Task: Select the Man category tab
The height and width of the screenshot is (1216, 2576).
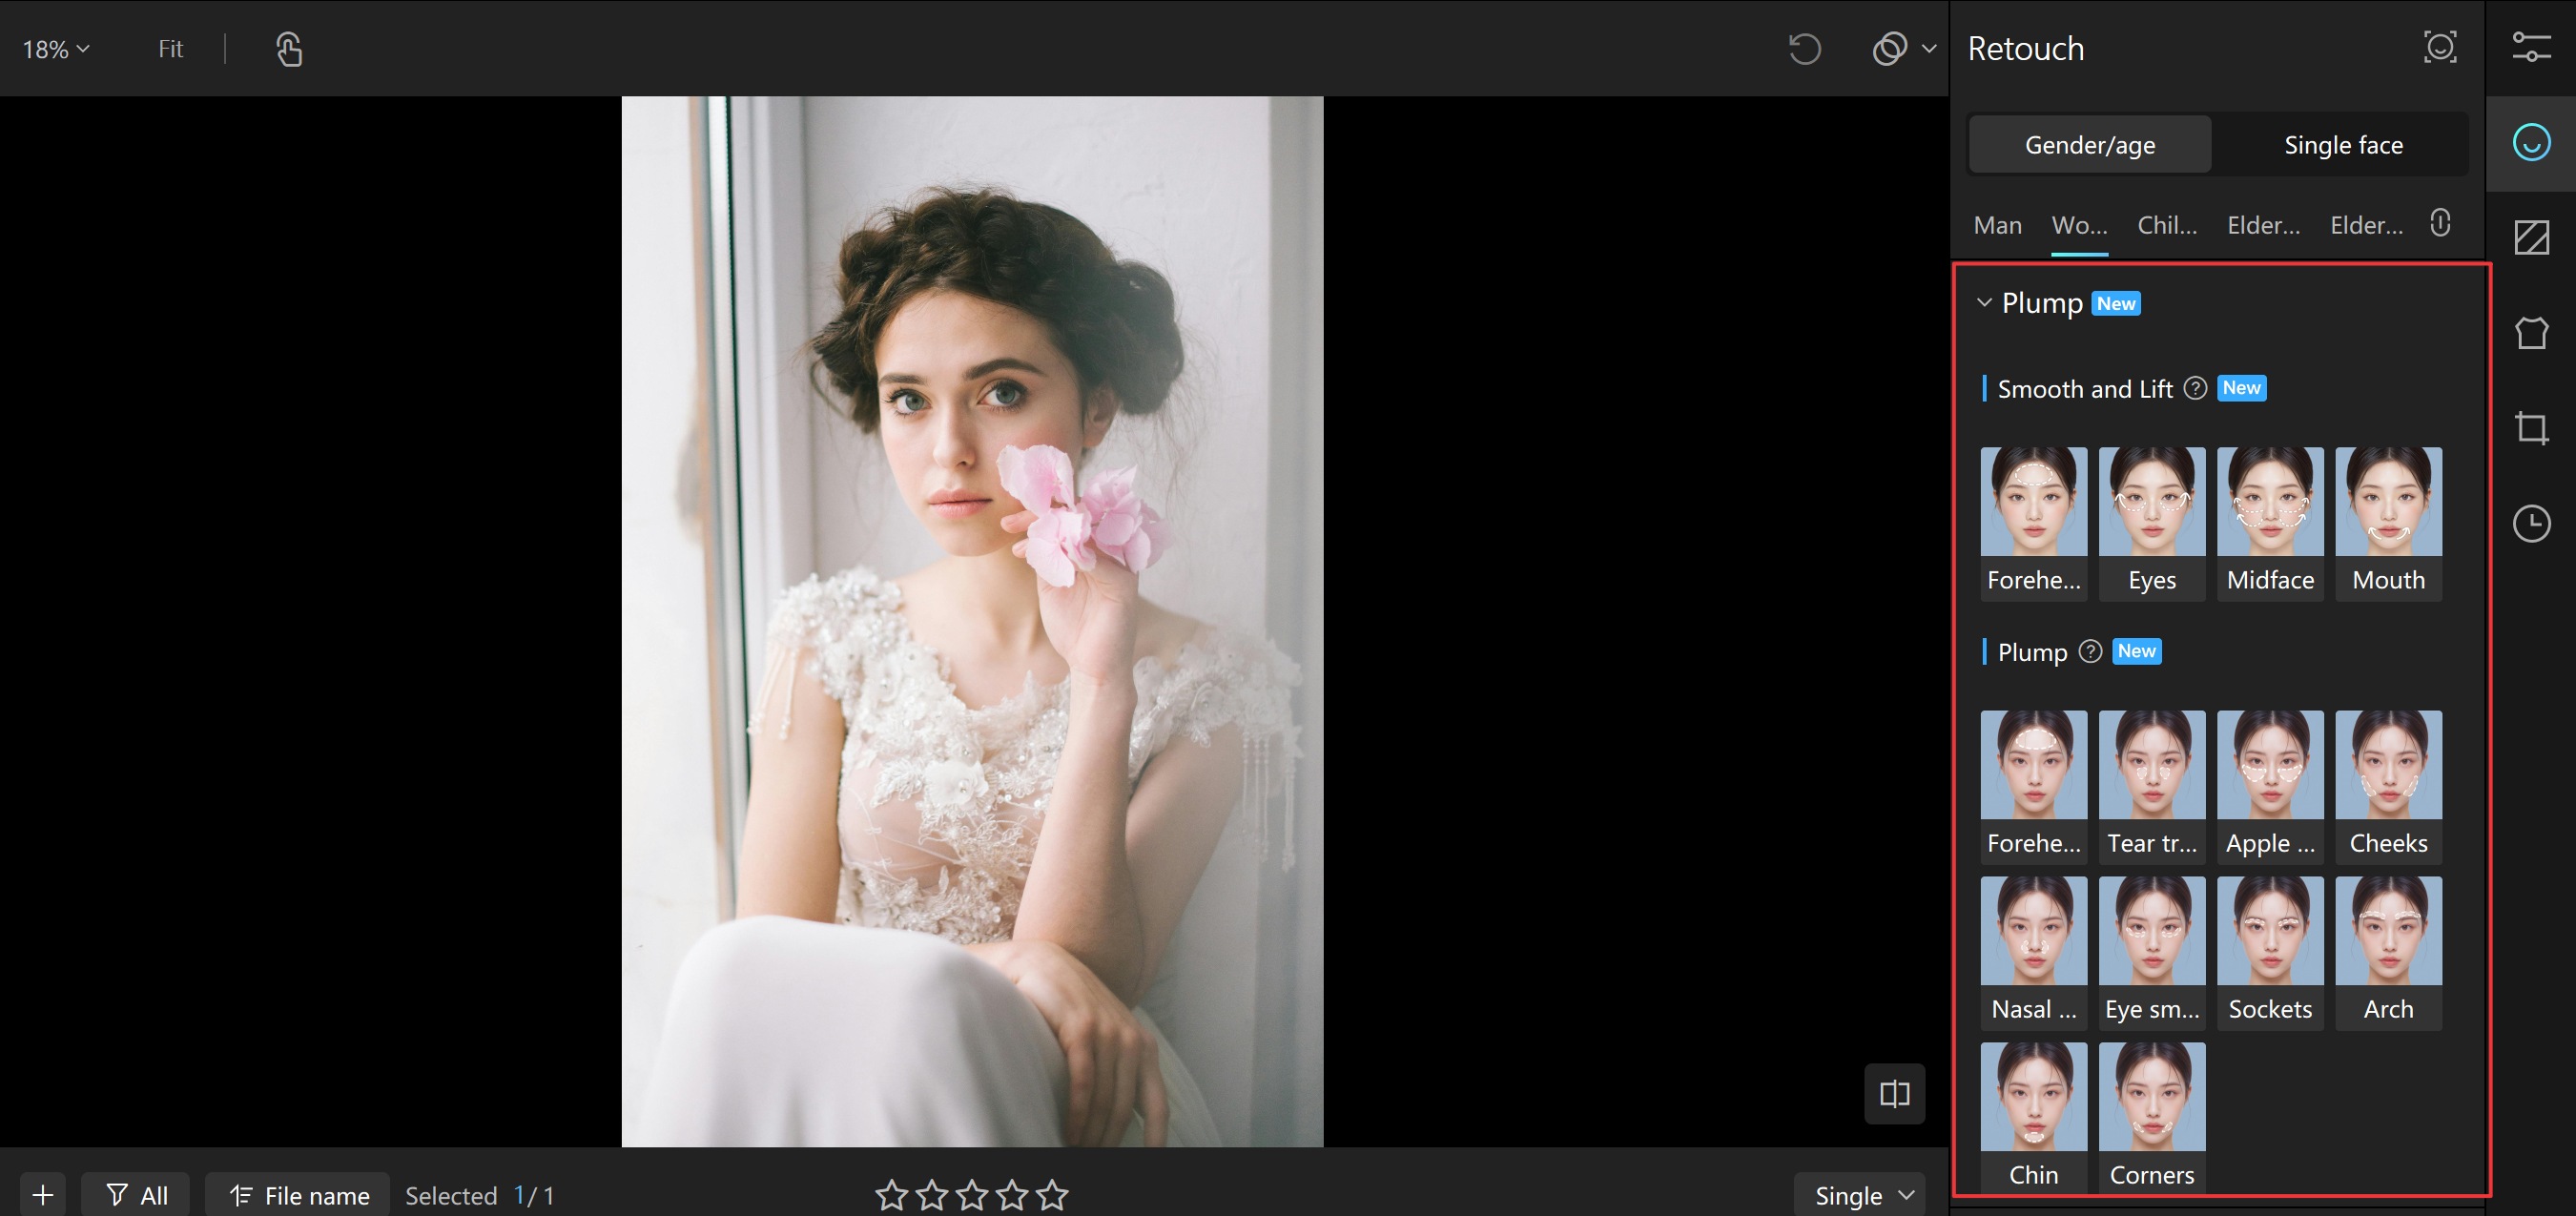Action: click(x=1997, y=225)
